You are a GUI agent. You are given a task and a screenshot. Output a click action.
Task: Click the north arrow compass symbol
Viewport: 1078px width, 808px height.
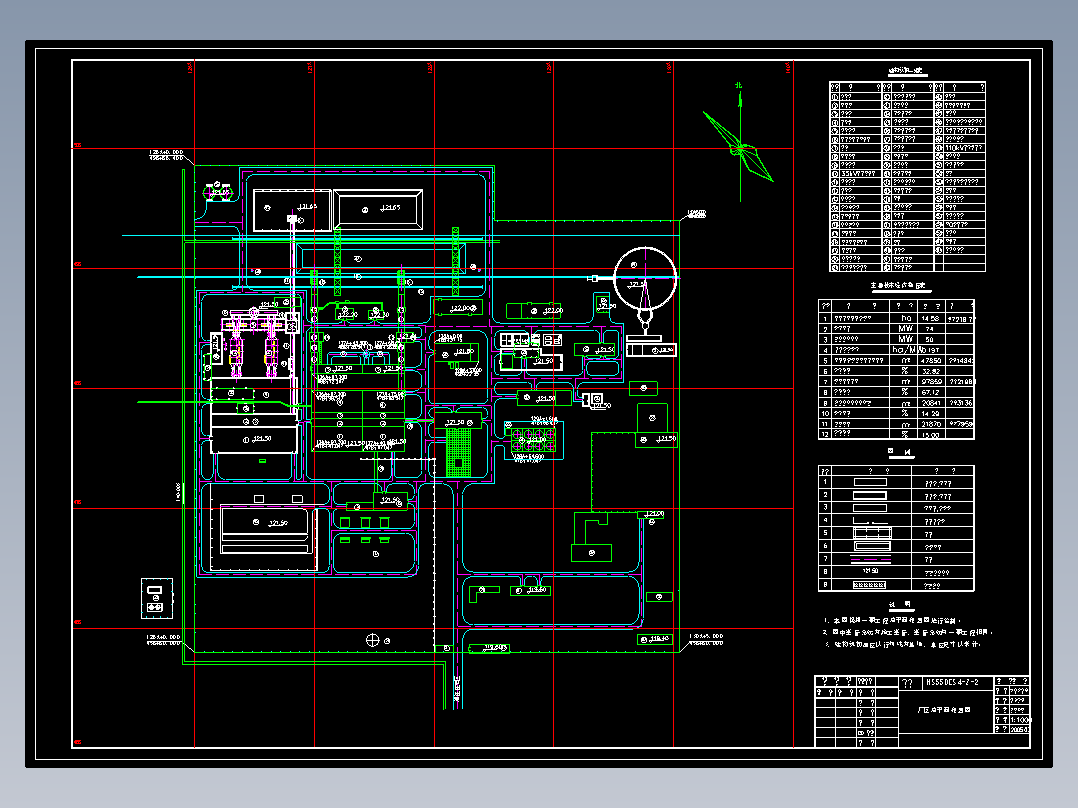click(739, 143)
